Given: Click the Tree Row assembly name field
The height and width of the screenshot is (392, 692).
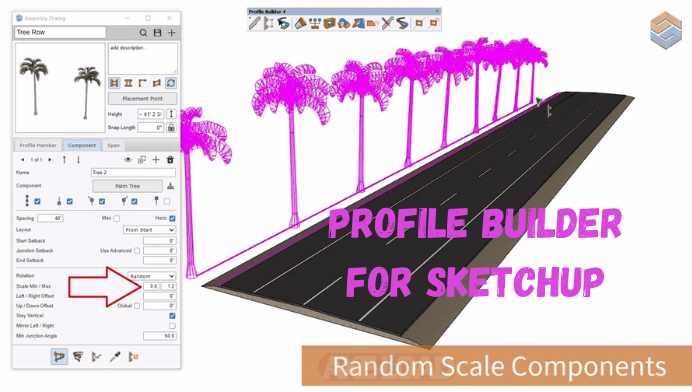Looking at the screenshot, I should tap(60, 32).
